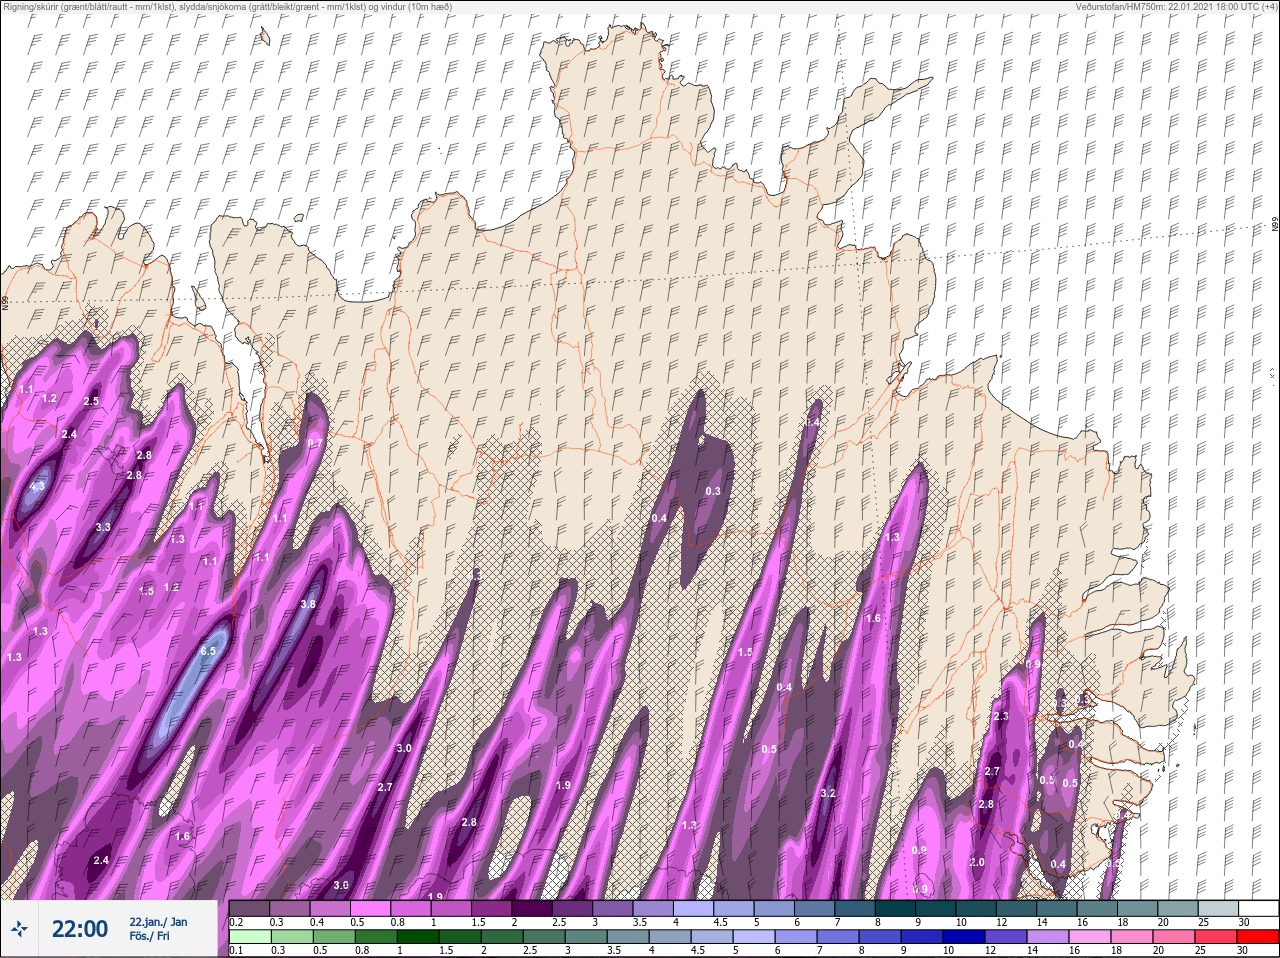Select the pale green 0.1 swatch in lower legend
Screen dimensions: 1280x958
249,937
